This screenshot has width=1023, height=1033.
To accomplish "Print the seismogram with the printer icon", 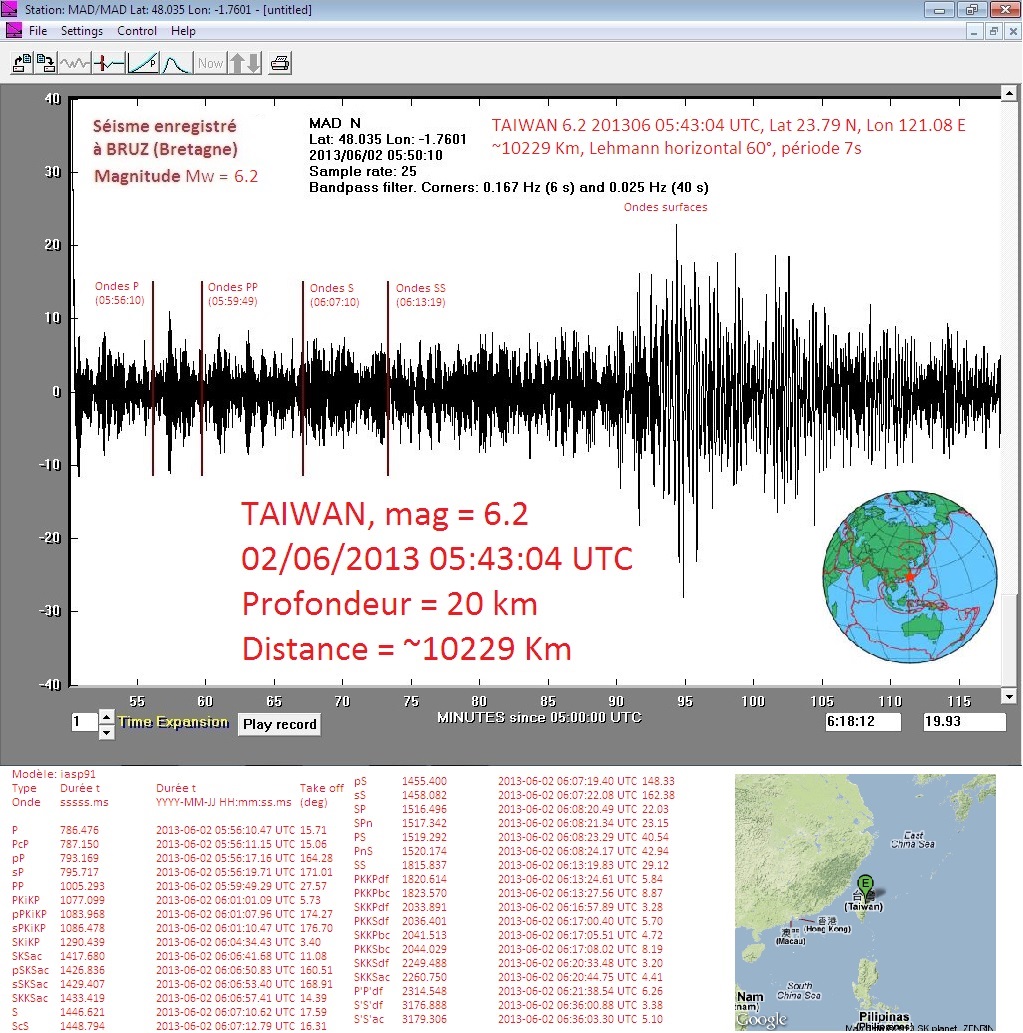I will pos(280,63).
